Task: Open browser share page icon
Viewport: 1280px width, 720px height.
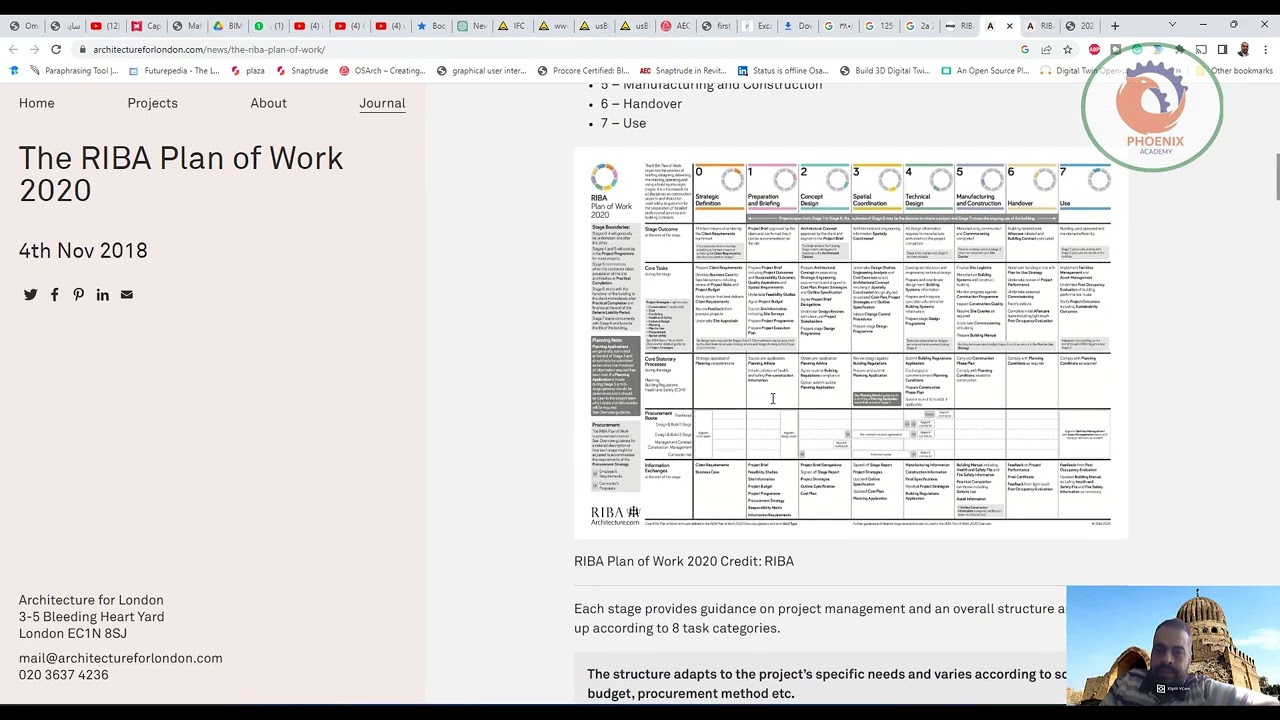Action: 1046,49
